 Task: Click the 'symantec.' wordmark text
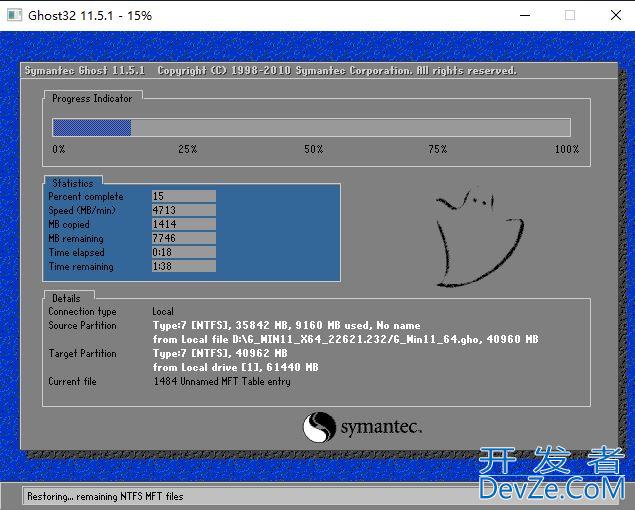(381, 427)
